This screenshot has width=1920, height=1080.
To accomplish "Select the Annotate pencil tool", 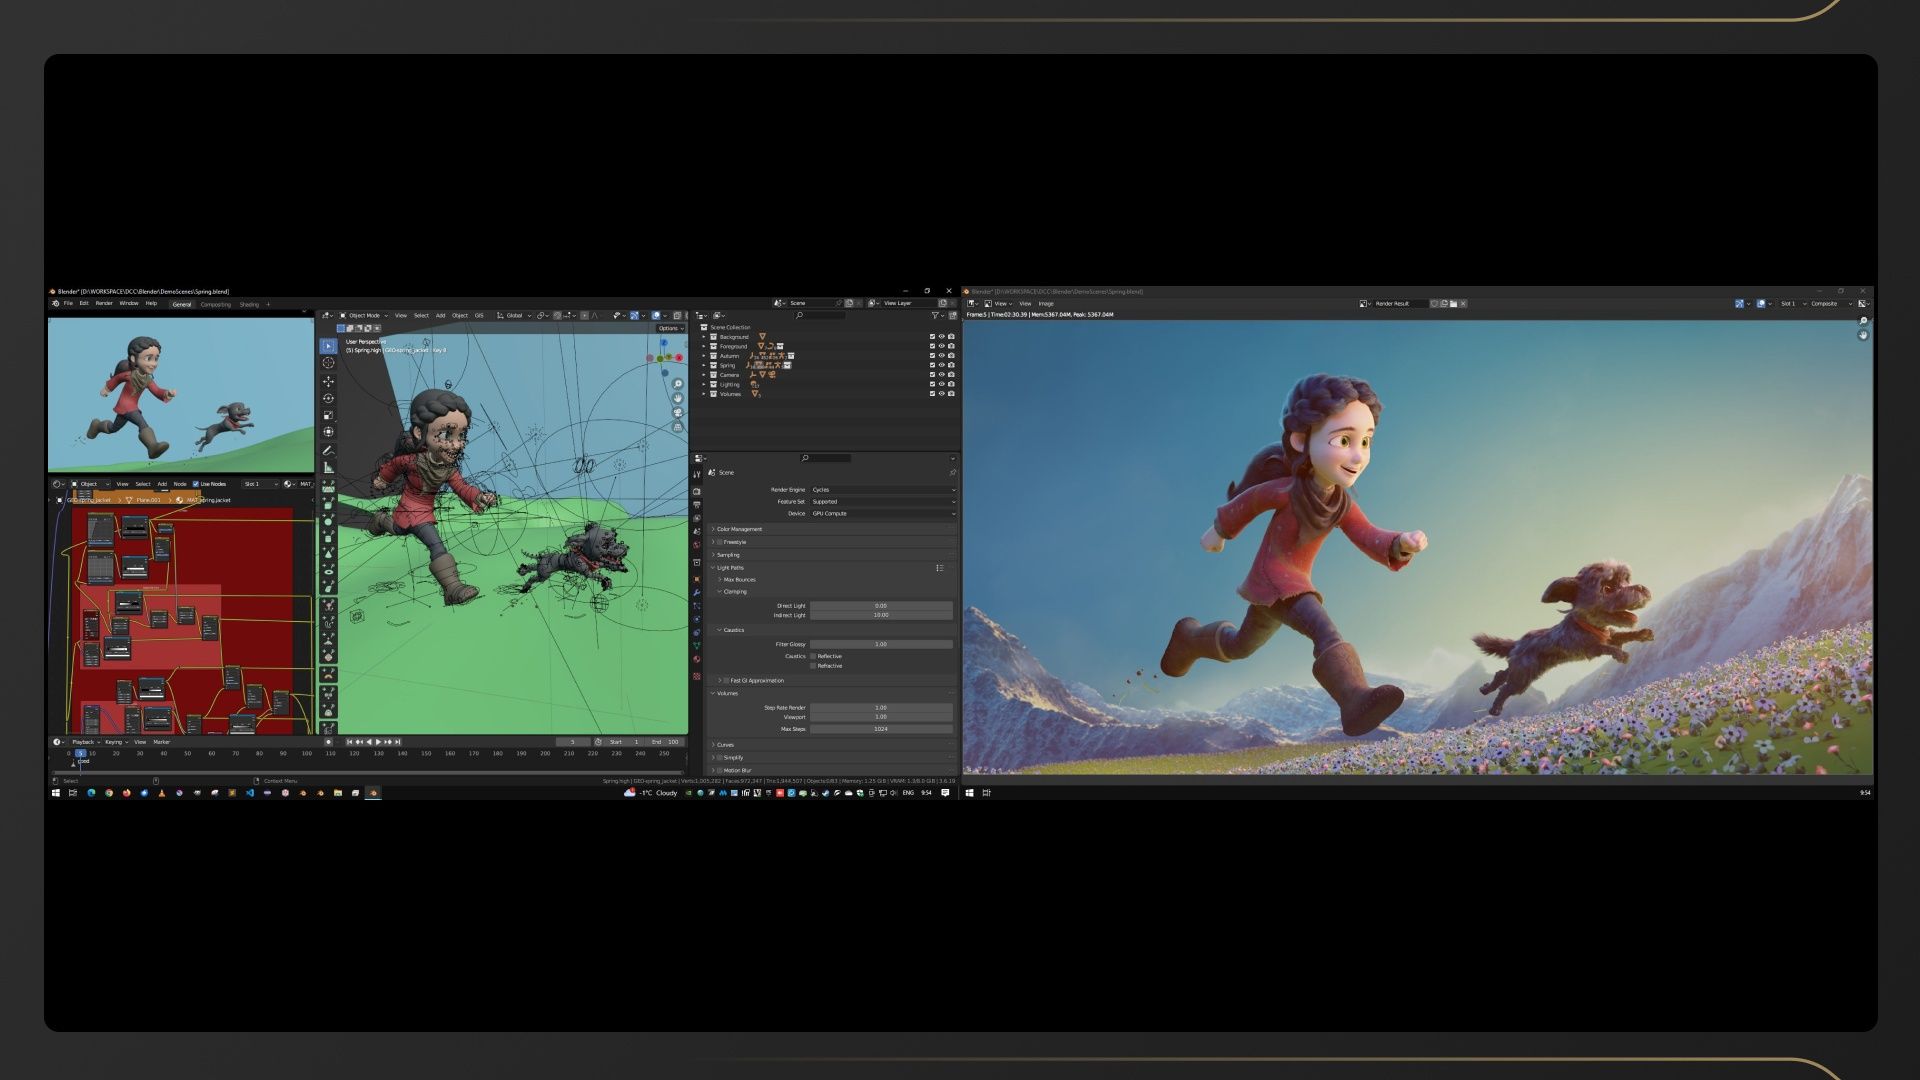I will (328, 450).
